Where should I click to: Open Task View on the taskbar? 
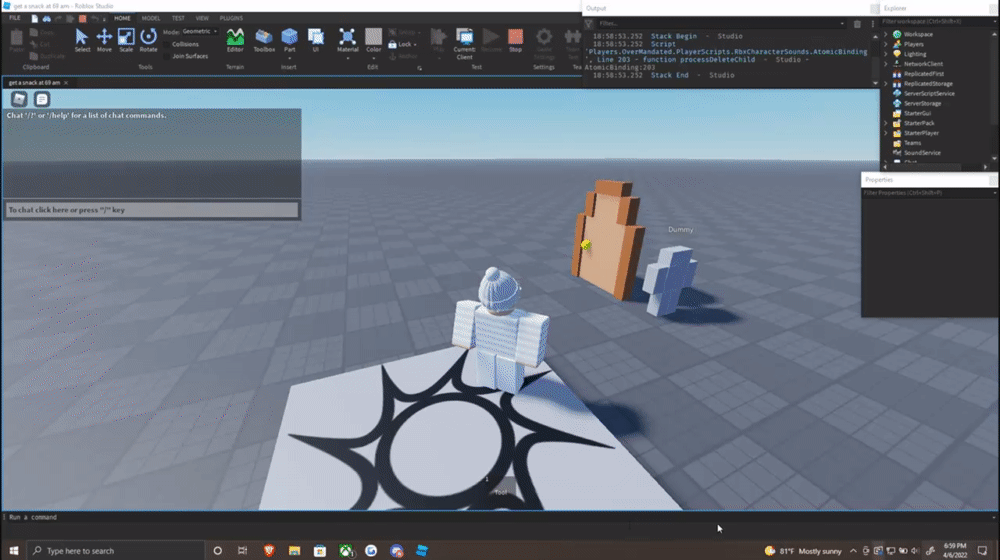click(x=242, y=550)
